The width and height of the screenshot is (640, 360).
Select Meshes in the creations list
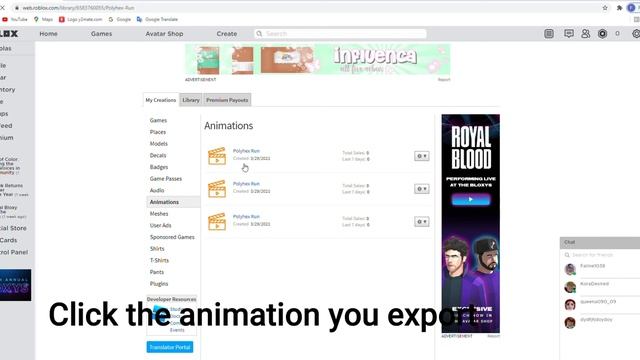click(x=159, y=214)
